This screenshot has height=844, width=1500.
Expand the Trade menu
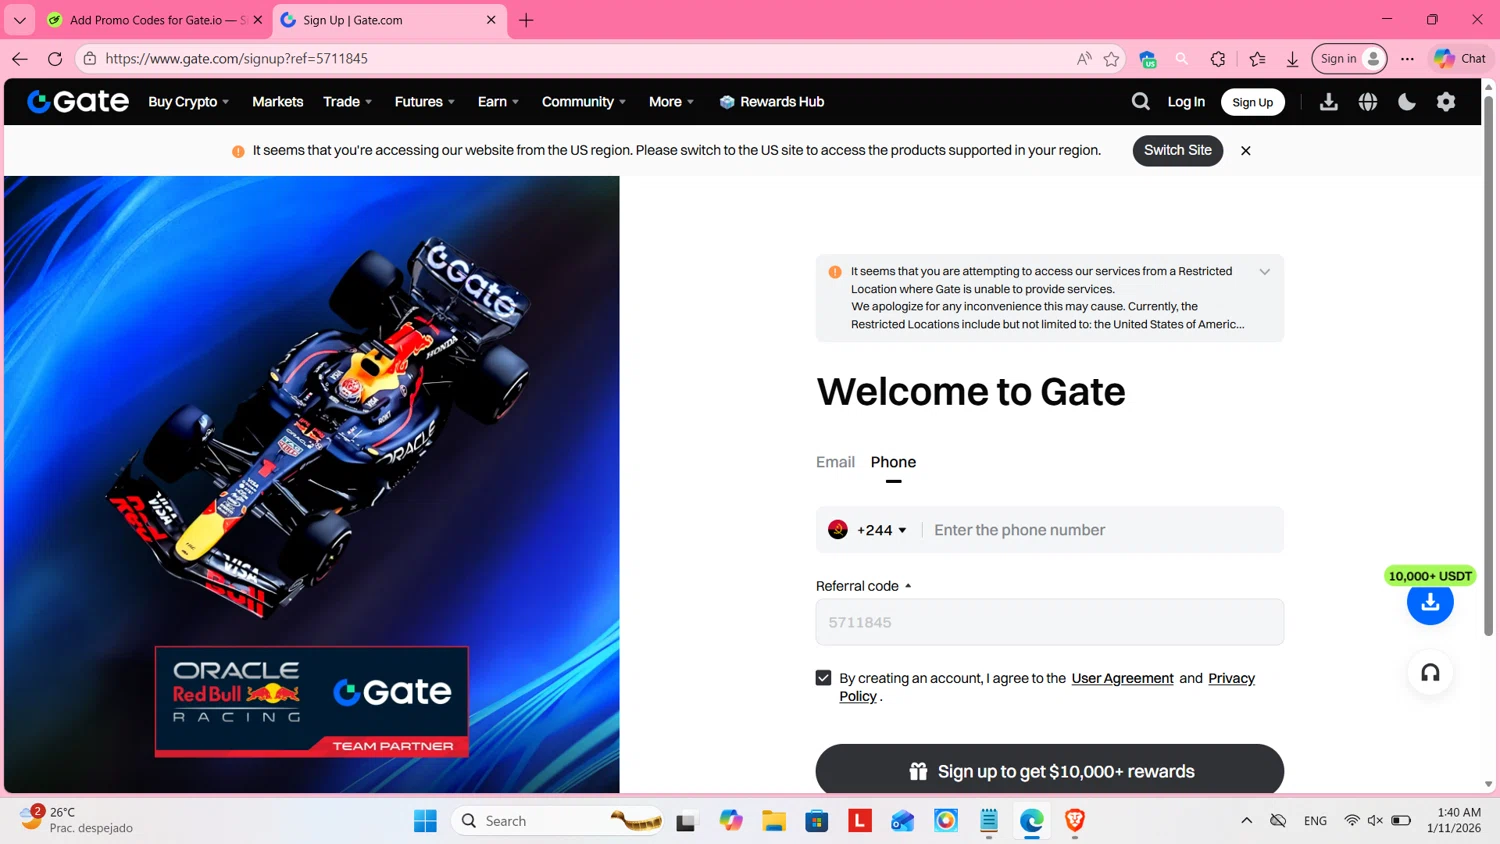(x=347, y=102)
